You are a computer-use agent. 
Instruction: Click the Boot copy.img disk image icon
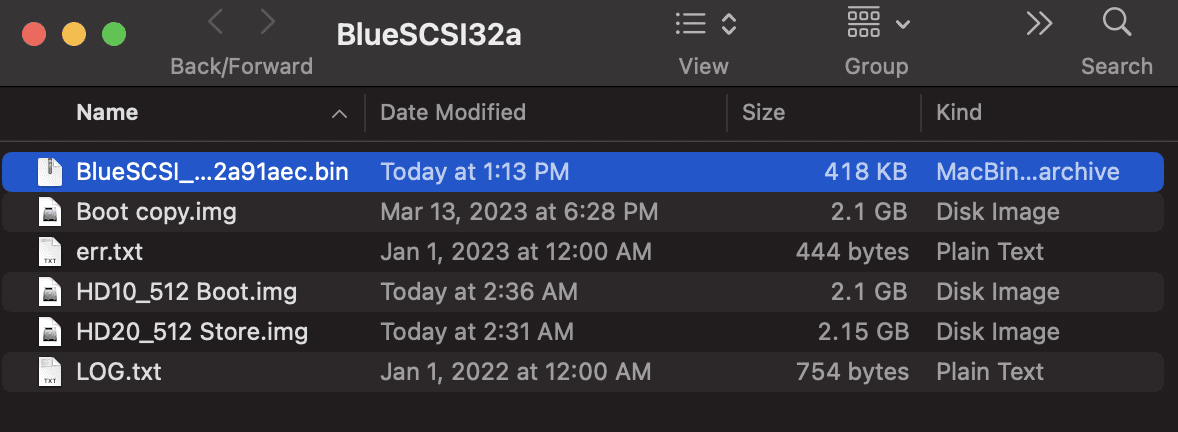point(49,212)
